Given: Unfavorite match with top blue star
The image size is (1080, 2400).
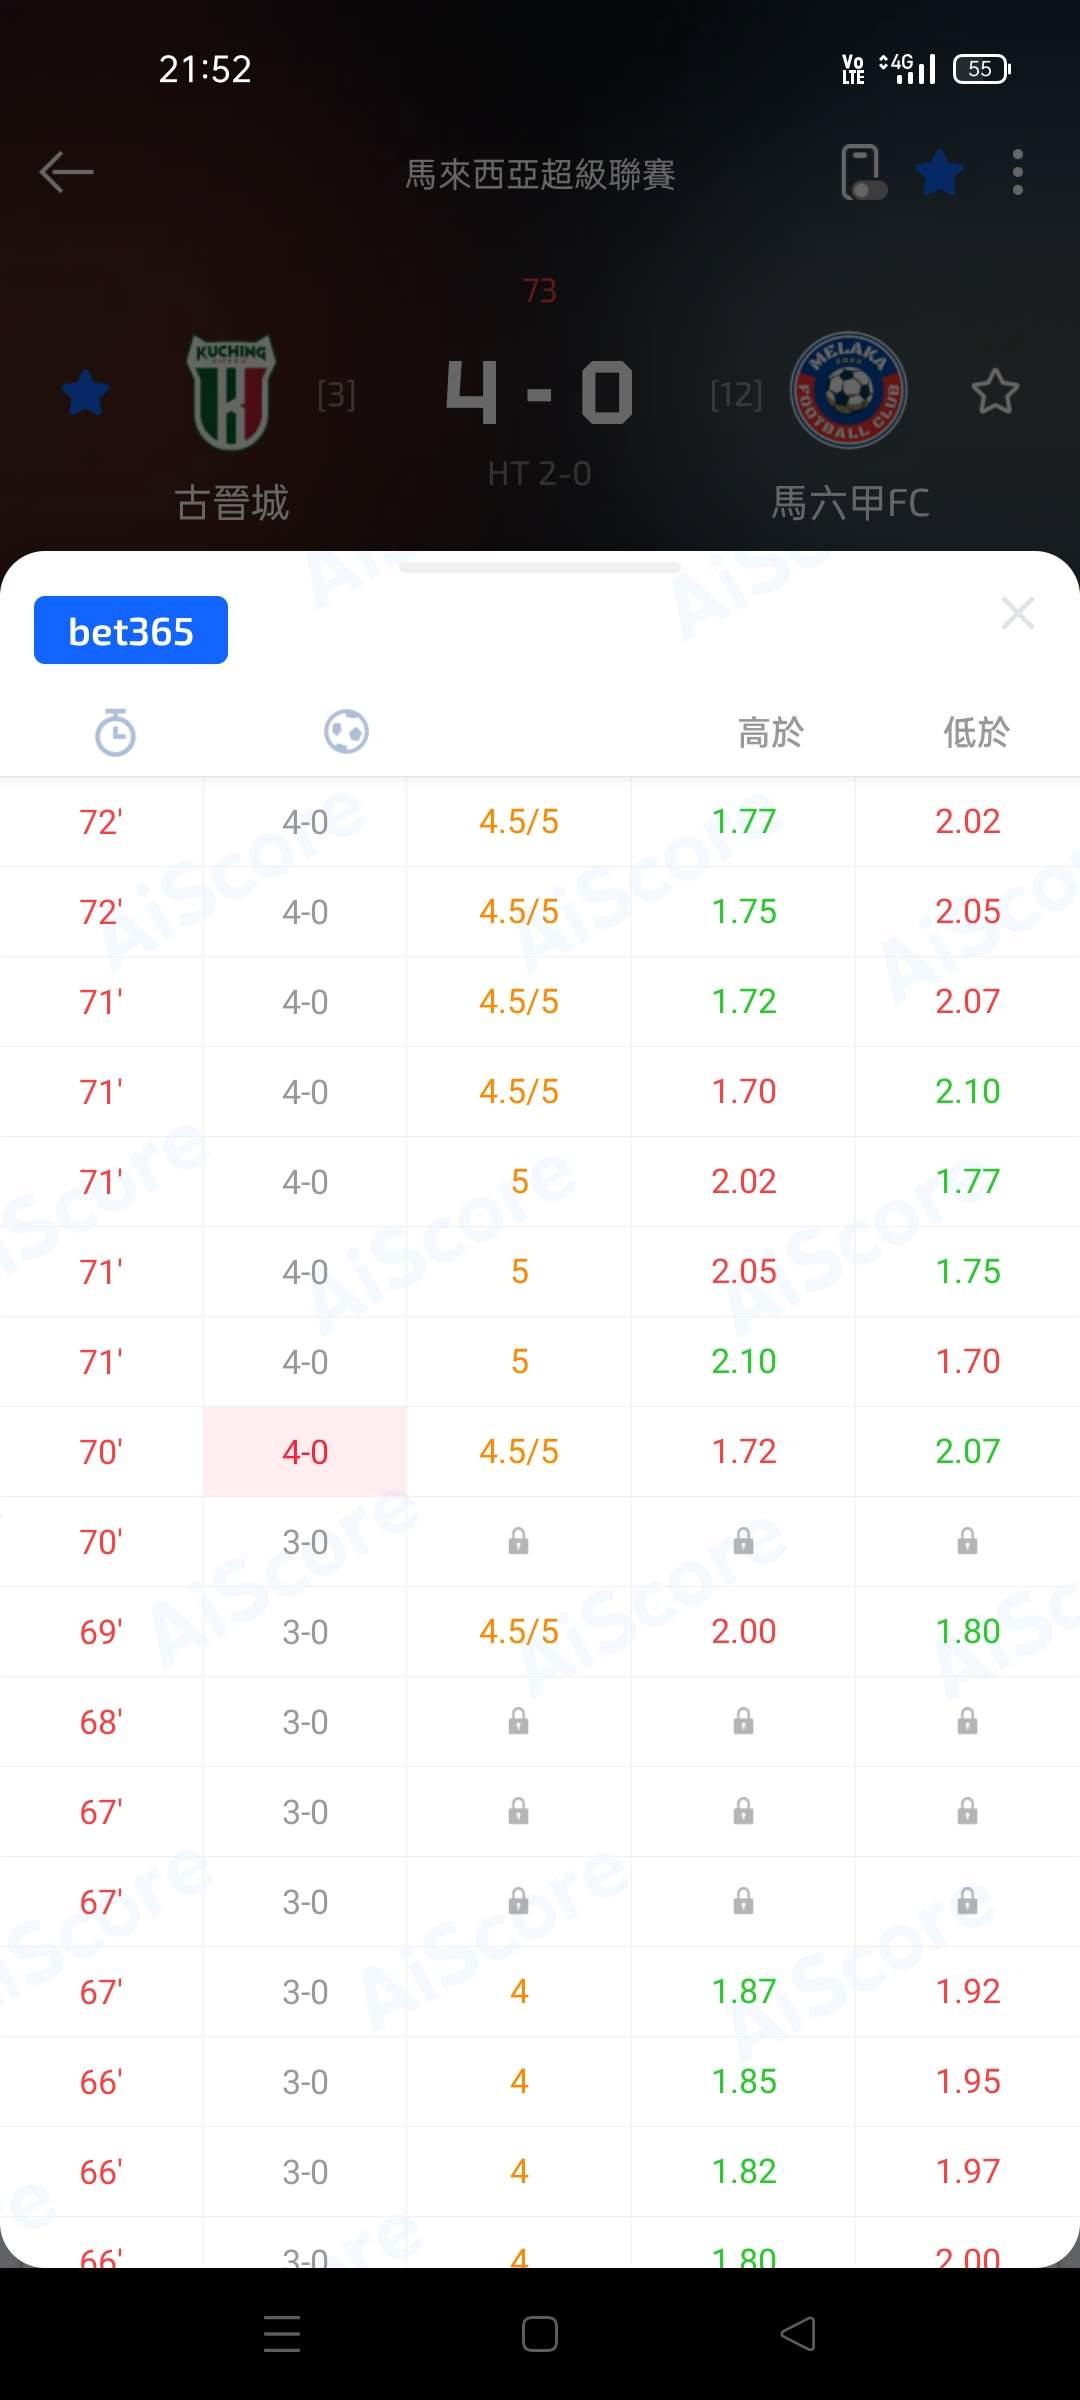Looking at the screenshot, I should coord(940,172).
